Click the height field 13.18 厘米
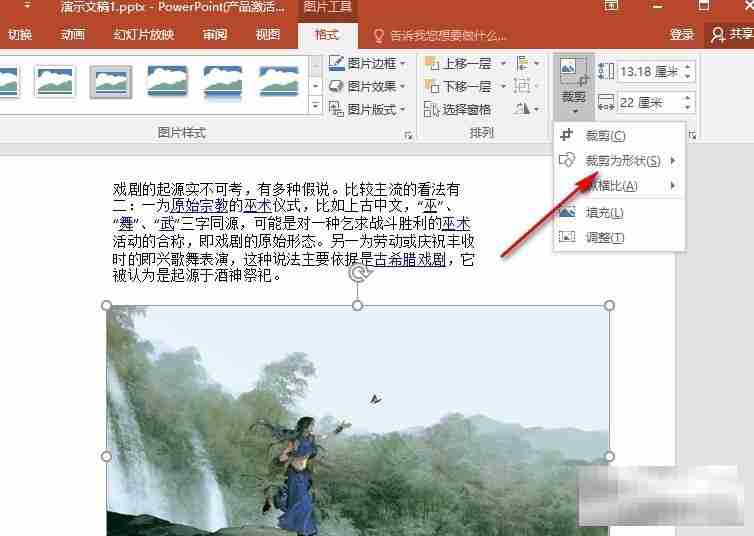The height and width of the screenshot is (536, 754). (649, 72)
